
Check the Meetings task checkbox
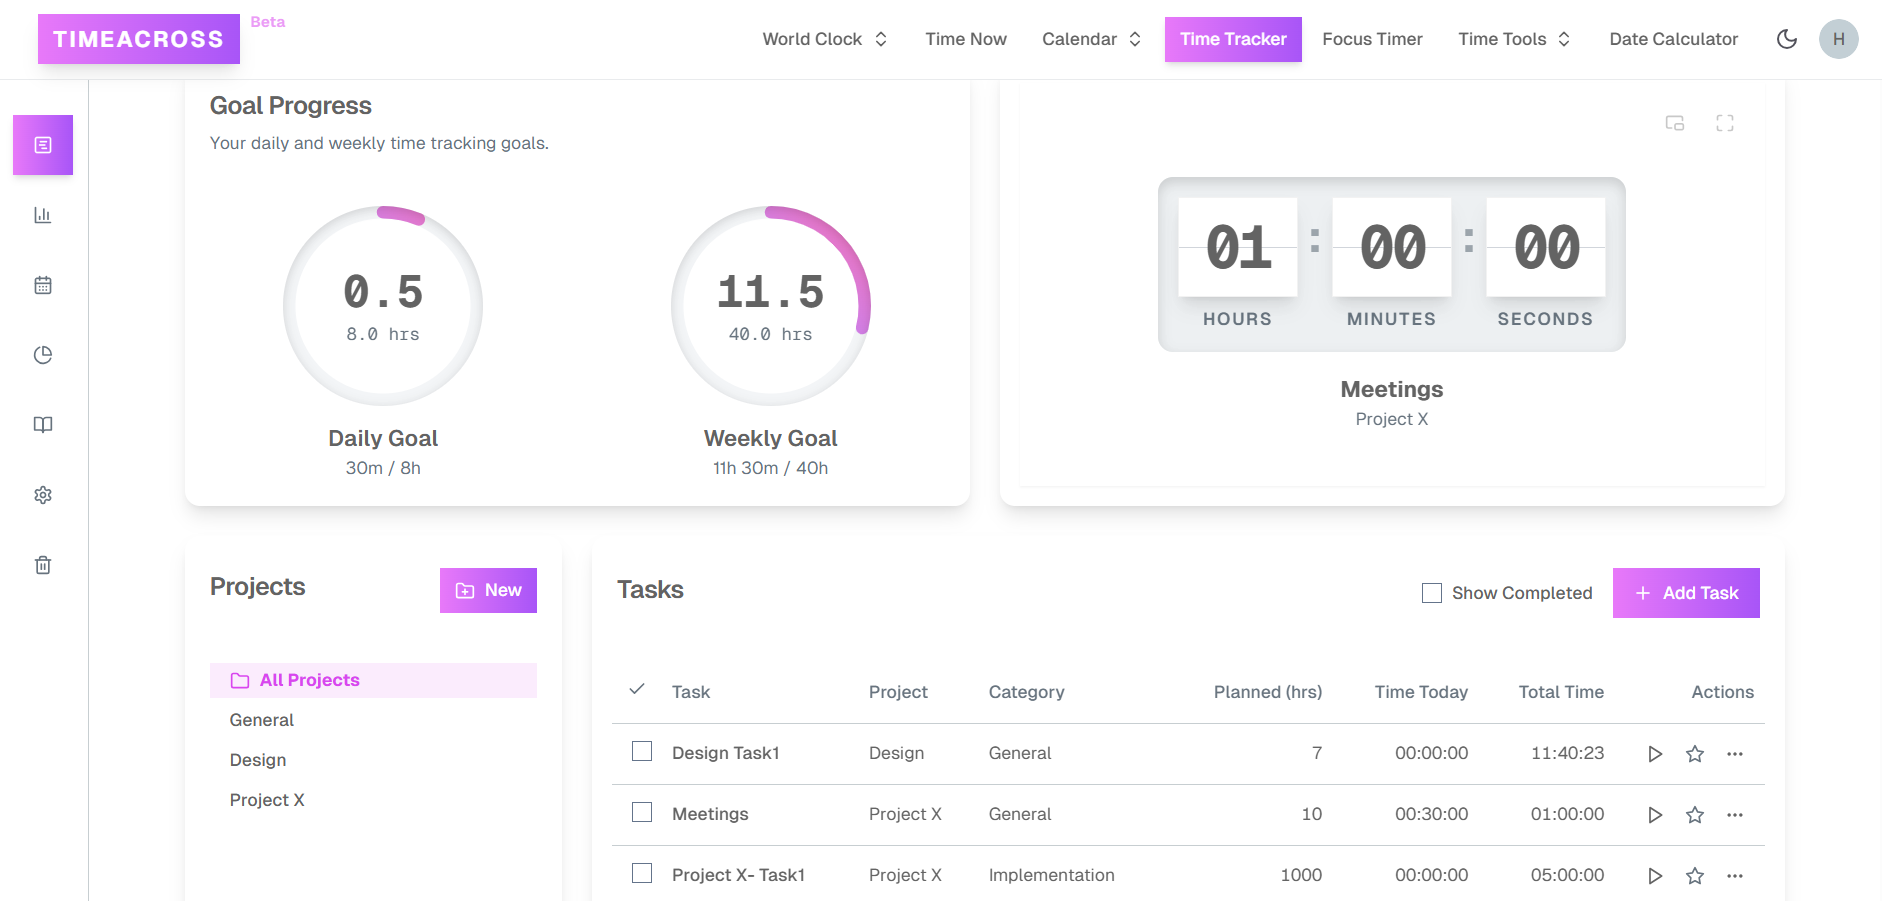642,812
